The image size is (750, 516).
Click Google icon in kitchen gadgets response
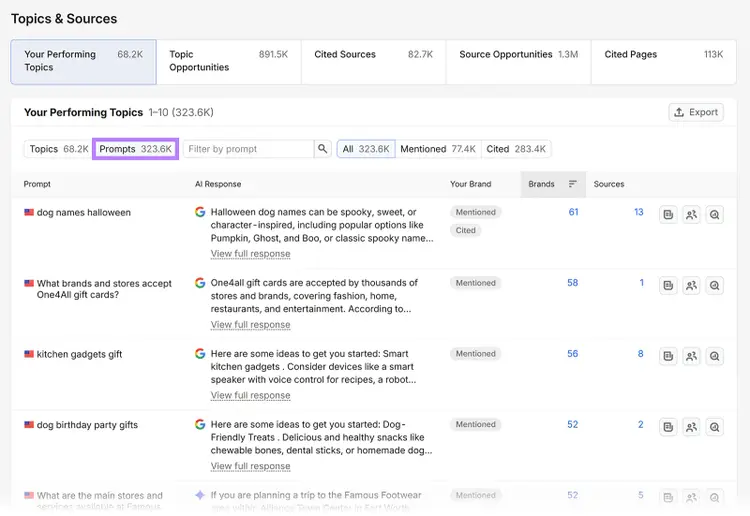[x=200, y=353]
